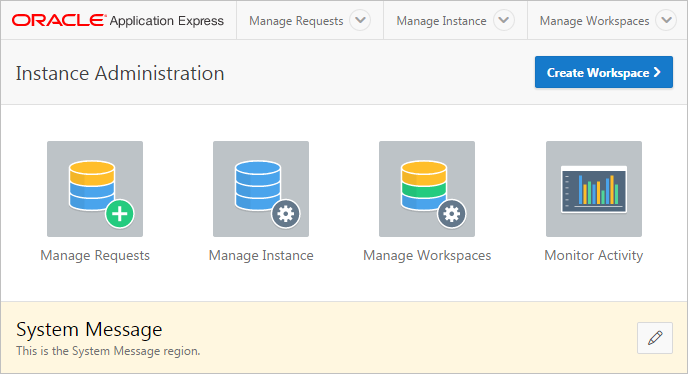Click the Create Workspace button
Image resolution: width=688 pixels, height=374 pixels.
point(603,72)
